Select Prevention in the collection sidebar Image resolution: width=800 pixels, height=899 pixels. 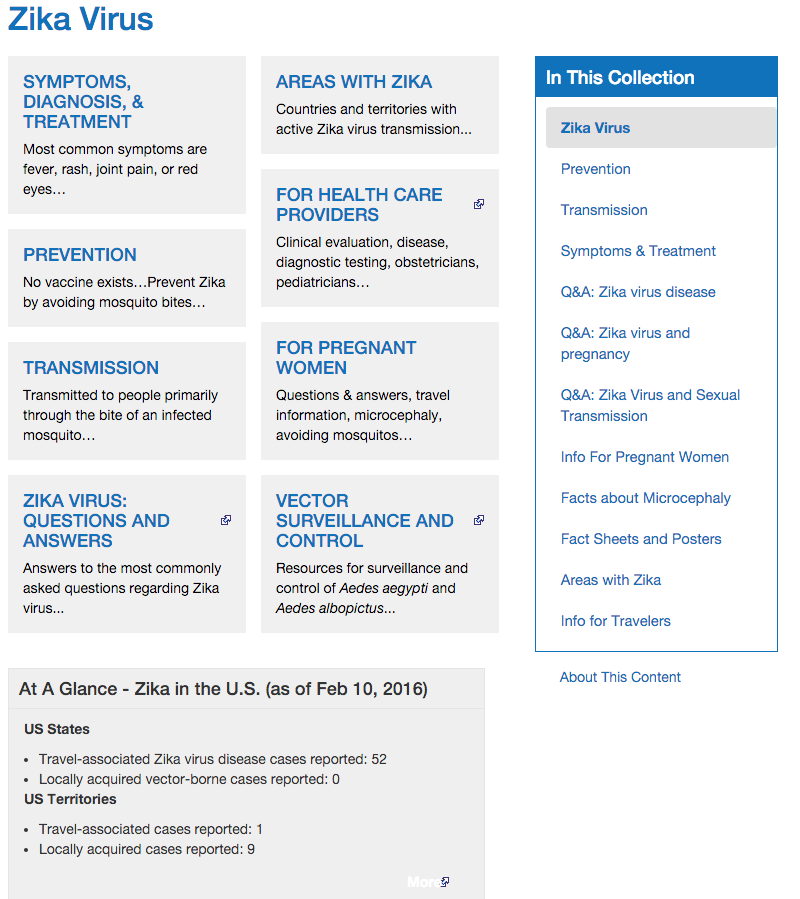tap(595, 169)
